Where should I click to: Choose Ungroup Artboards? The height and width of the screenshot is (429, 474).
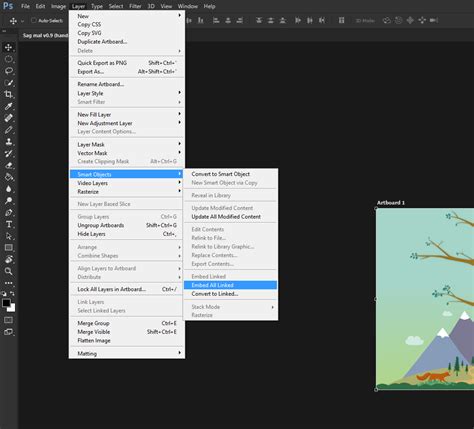coord(127,225)
